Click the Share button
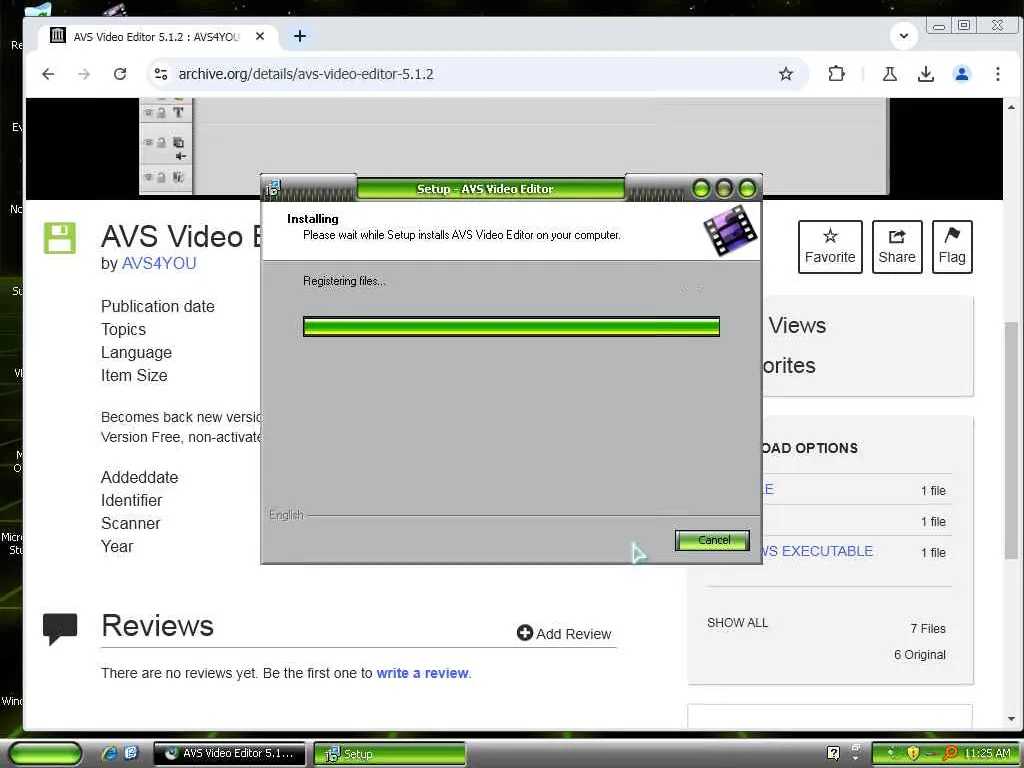The height and width of the screenshot is (768, 1024). point(897,247)
